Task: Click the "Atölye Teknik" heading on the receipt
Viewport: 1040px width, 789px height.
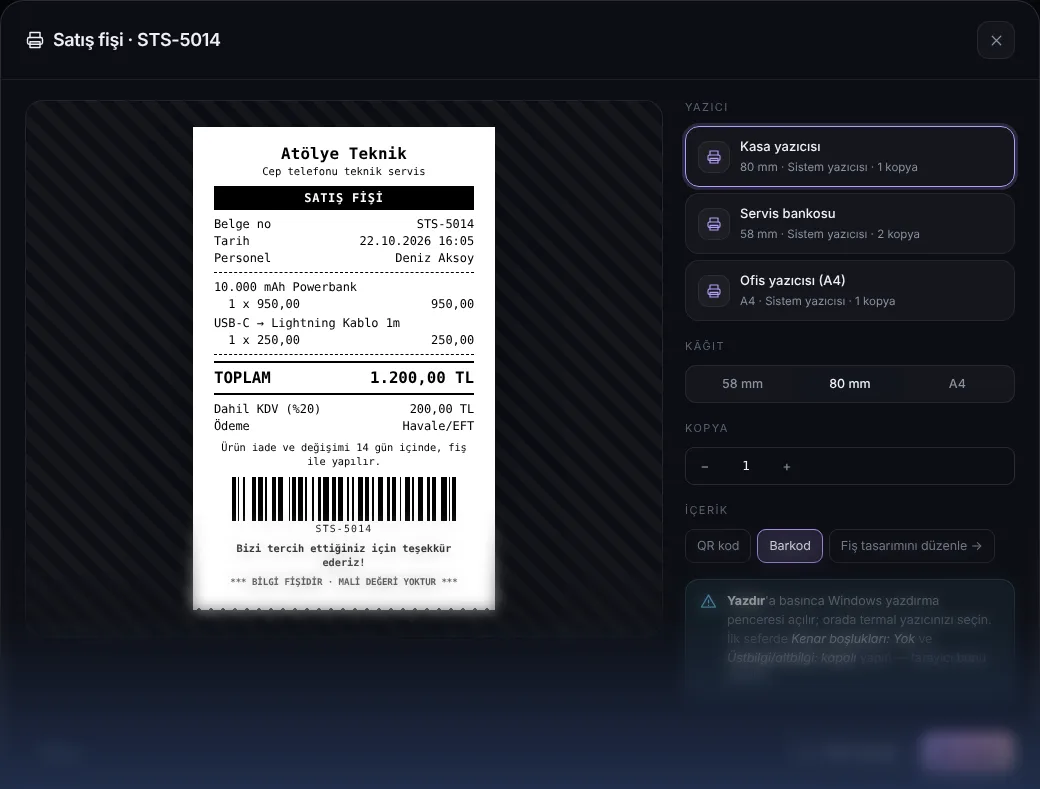Action: pos(344,154)
